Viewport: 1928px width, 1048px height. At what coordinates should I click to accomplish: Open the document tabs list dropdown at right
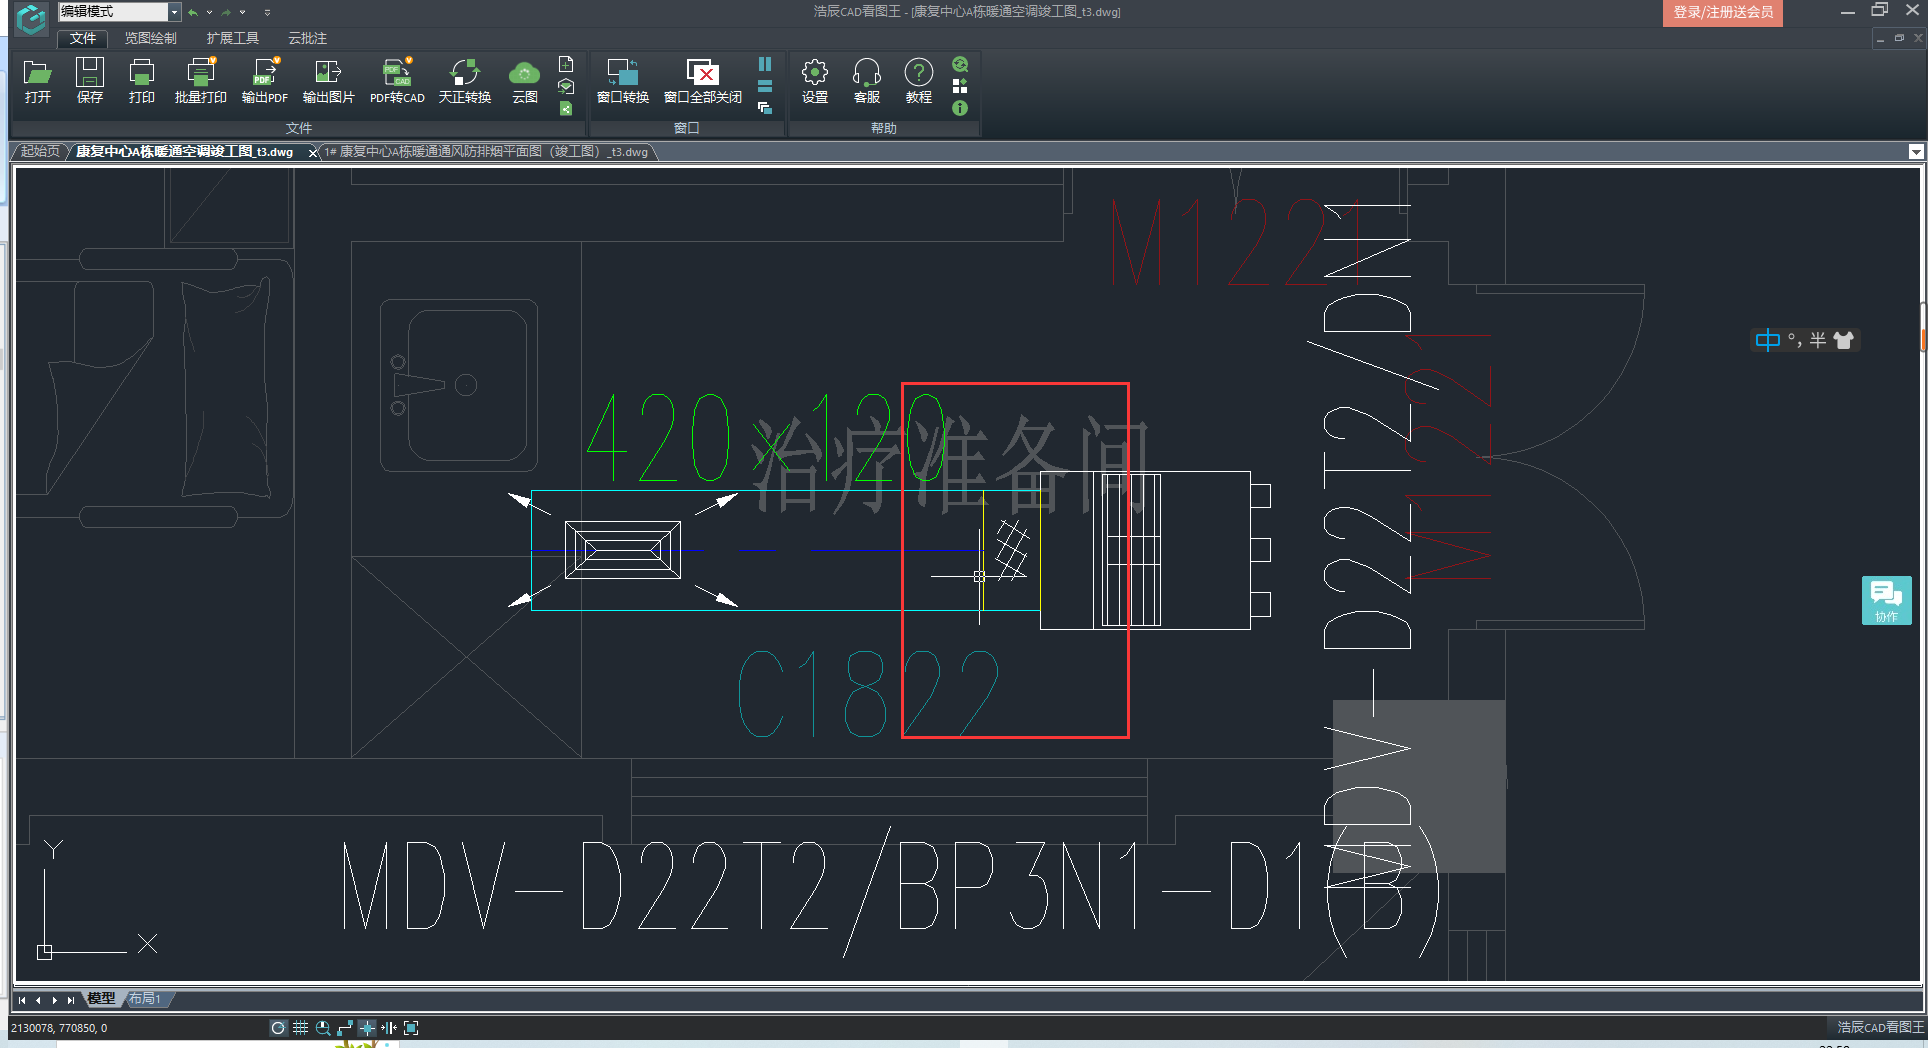(1916, 152)
